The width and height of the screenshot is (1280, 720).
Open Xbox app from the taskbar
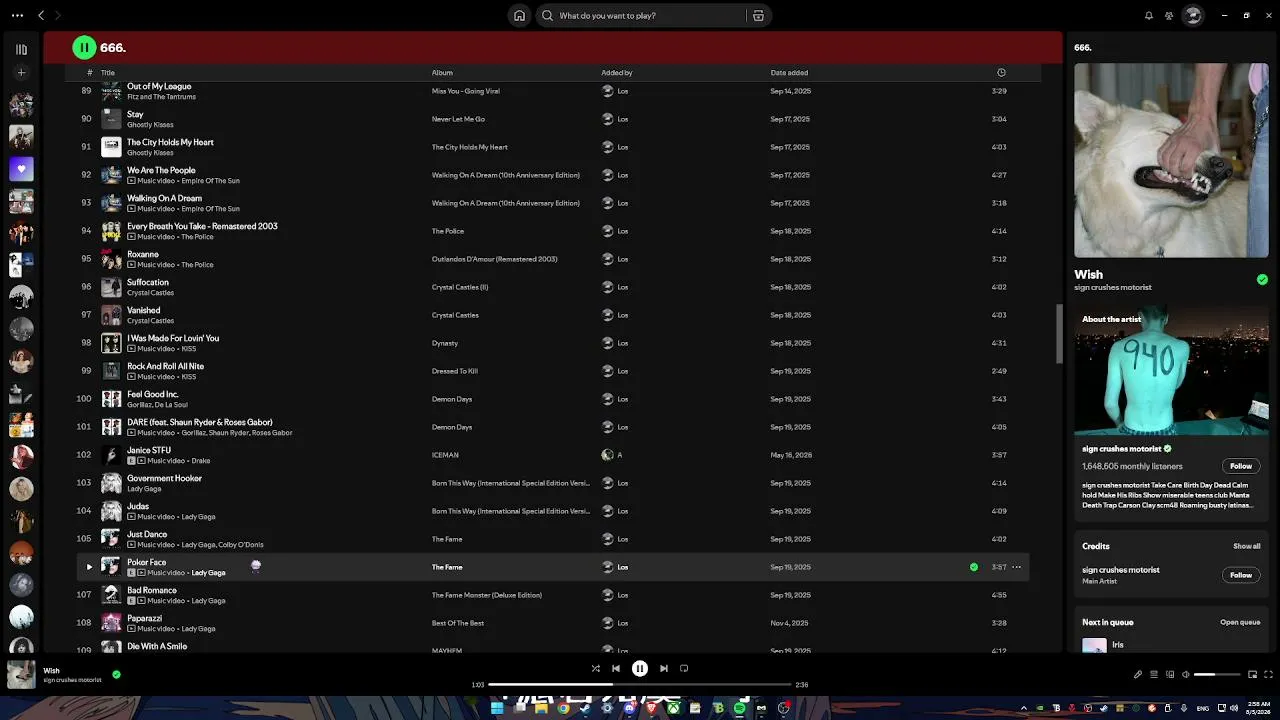[673, 708]
